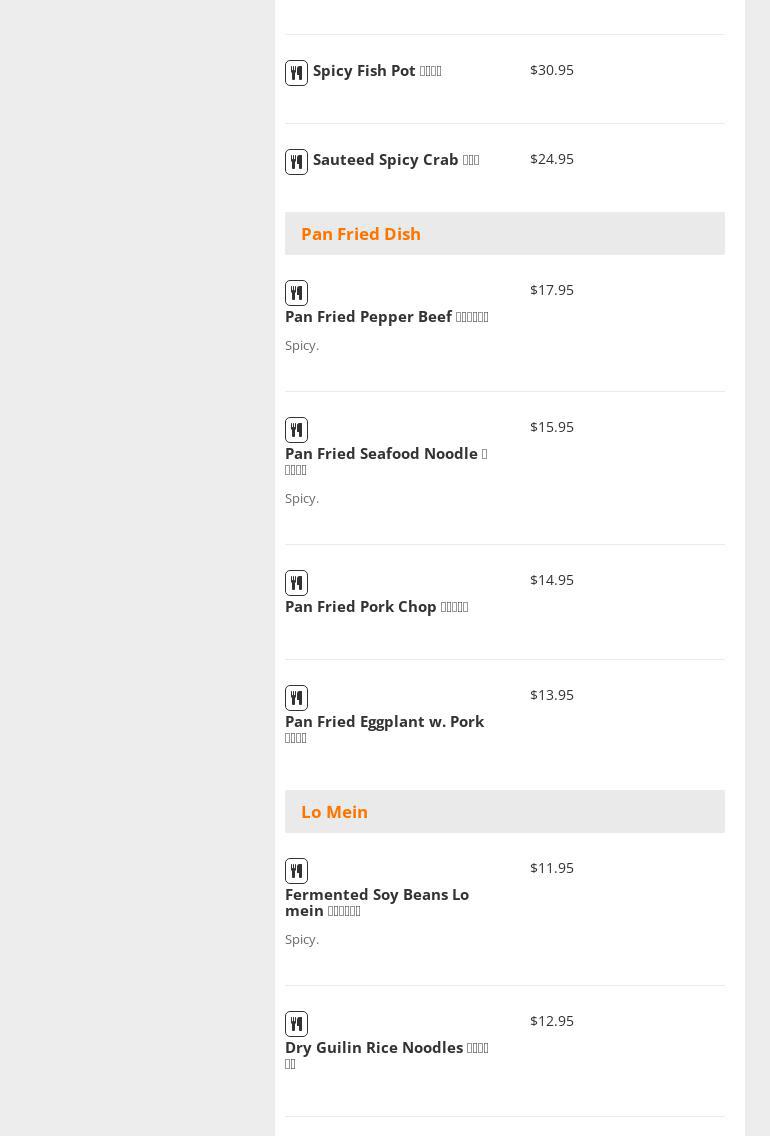The width and height of the screenshot is (770, 1136).
Task: Pick Fermented Soy Beans Lo mein
Action: pos(376,902)
